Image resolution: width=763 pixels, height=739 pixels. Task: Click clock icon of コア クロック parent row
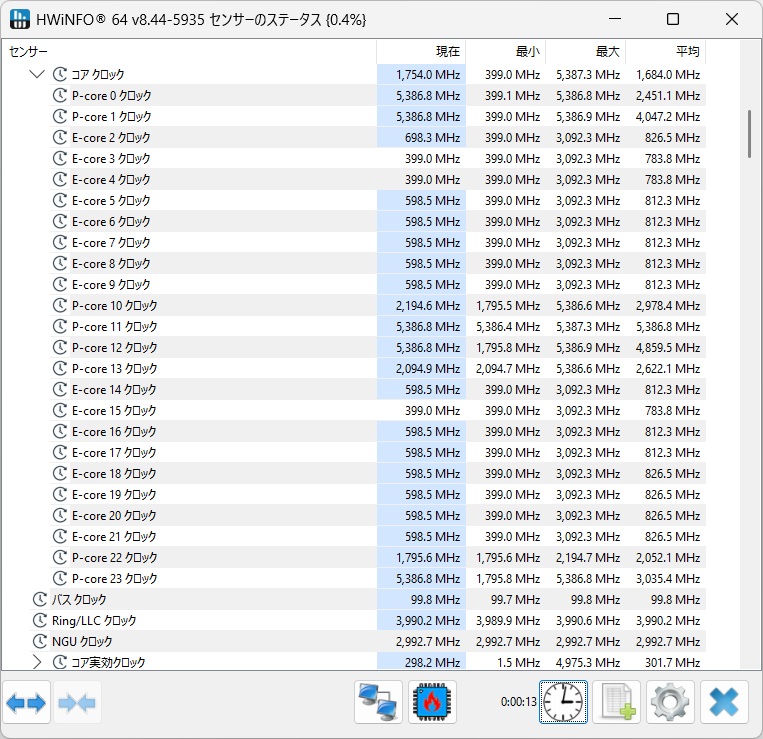[59, 74]
